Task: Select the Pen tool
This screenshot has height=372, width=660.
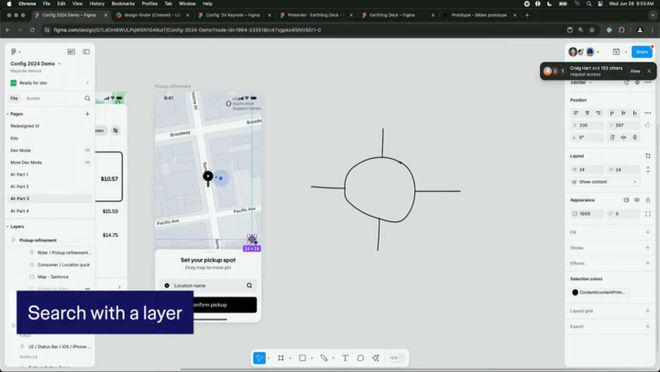Action: tap(324, 358)
